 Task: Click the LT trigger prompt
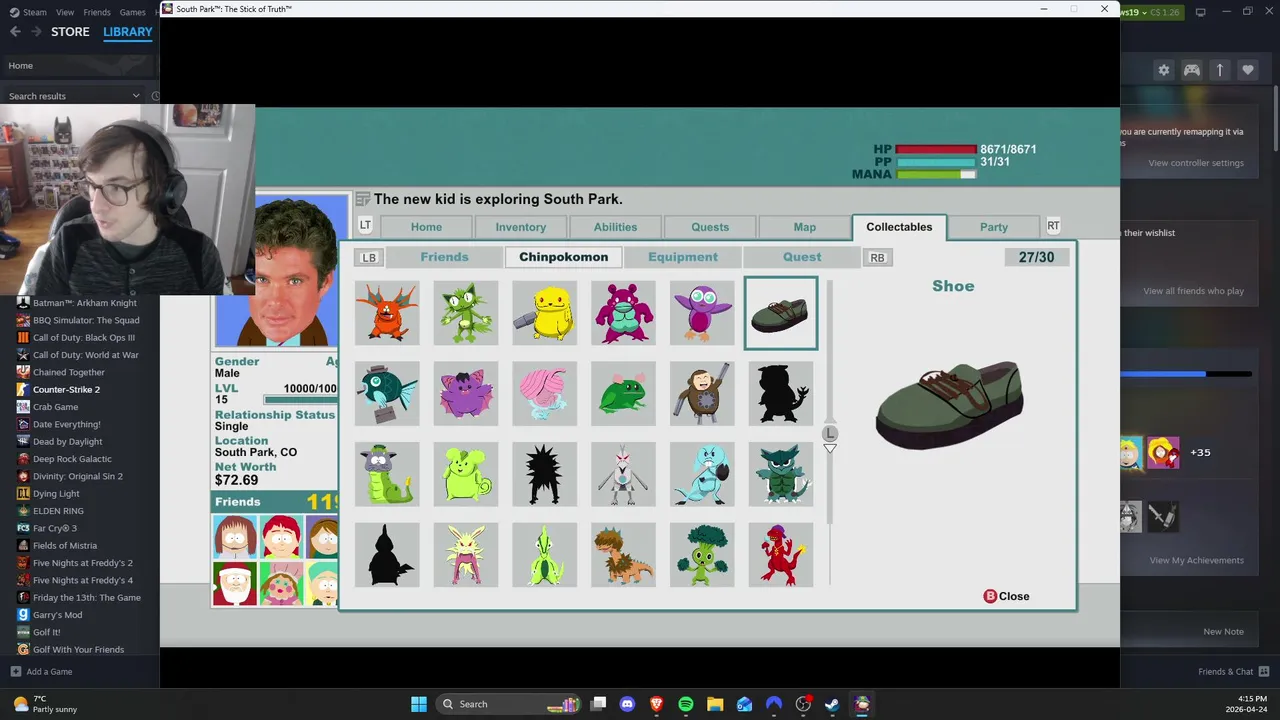[x=365, y=226]
